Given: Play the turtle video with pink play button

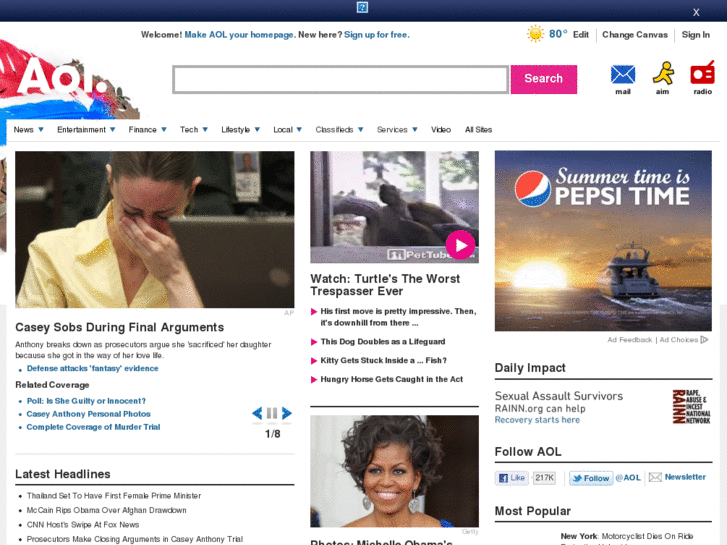Looking at the screenshot, I should point(460,245).
